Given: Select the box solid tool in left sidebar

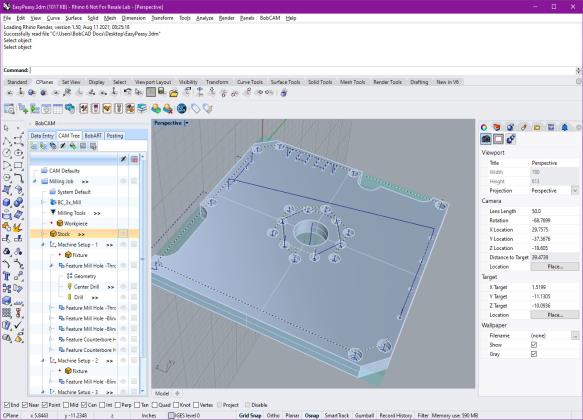Looking at the screenshot, I should coord(7,203).
